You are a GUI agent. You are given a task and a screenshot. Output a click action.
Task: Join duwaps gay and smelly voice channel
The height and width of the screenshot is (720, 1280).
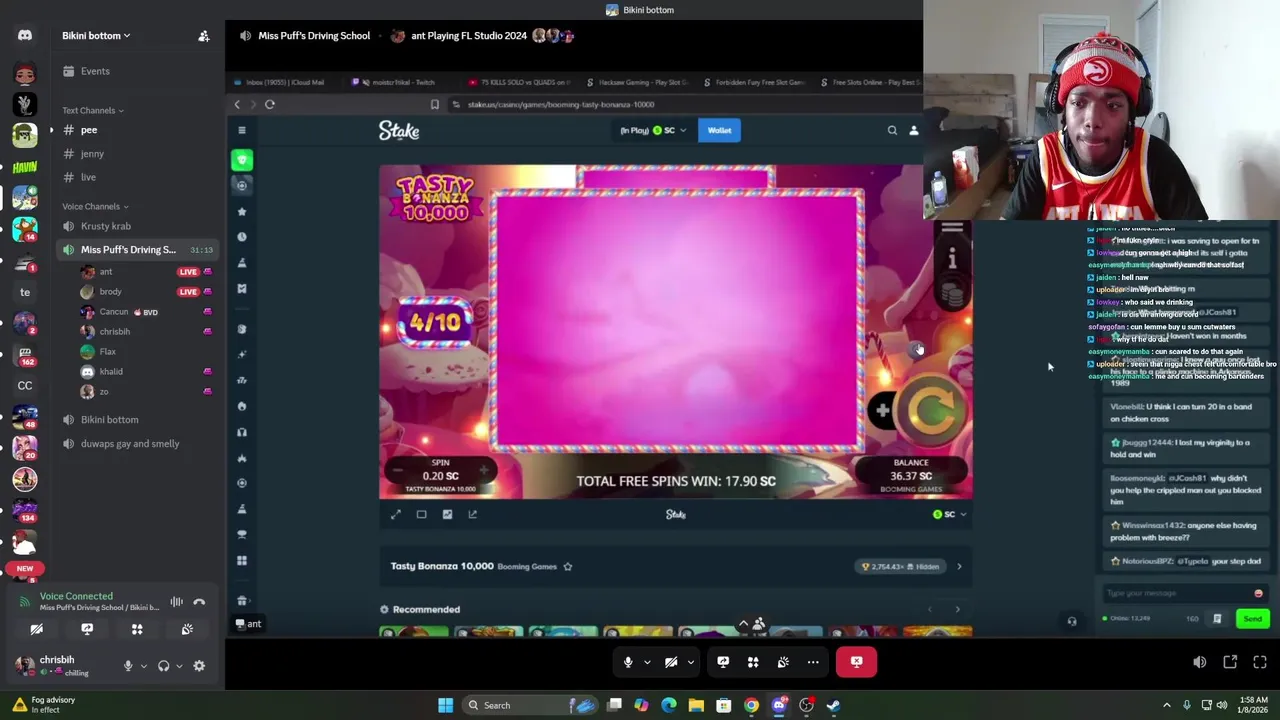(136, 444)
